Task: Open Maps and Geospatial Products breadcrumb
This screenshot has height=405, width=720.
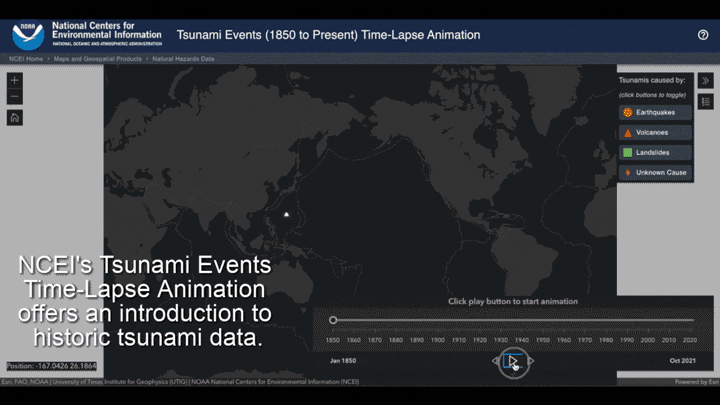Action: [97, 59]
